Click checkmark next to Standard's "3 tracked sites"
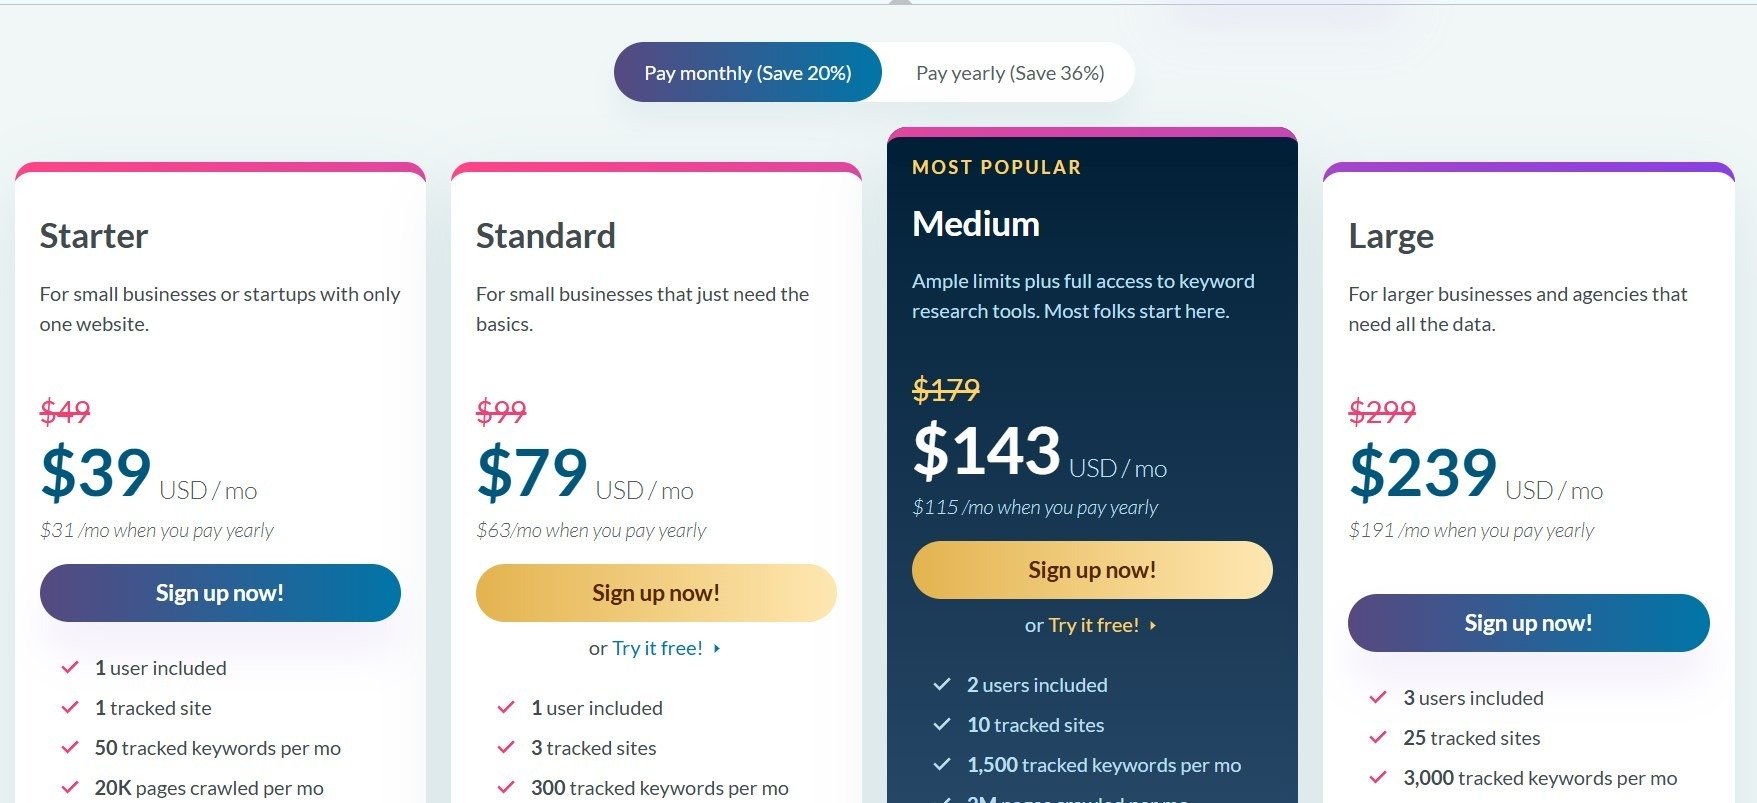The height and width of the screenshot is (803, 1757). [x=506, y=747]
